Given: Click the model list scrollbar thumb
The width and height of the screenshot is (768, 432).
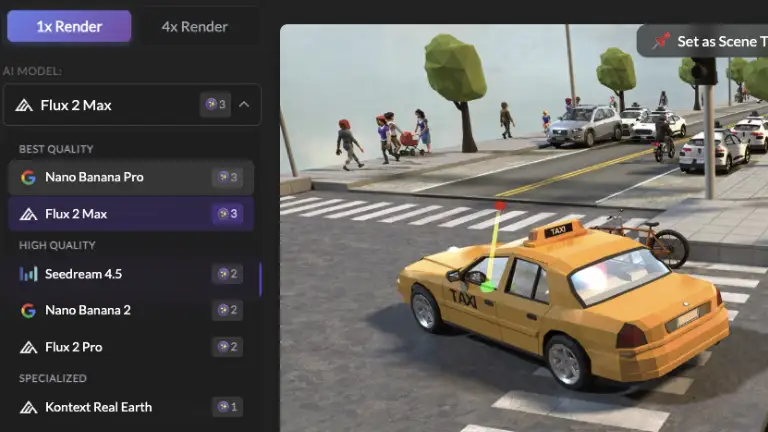Looking at the screenshot, I should [x=260, y=279].
